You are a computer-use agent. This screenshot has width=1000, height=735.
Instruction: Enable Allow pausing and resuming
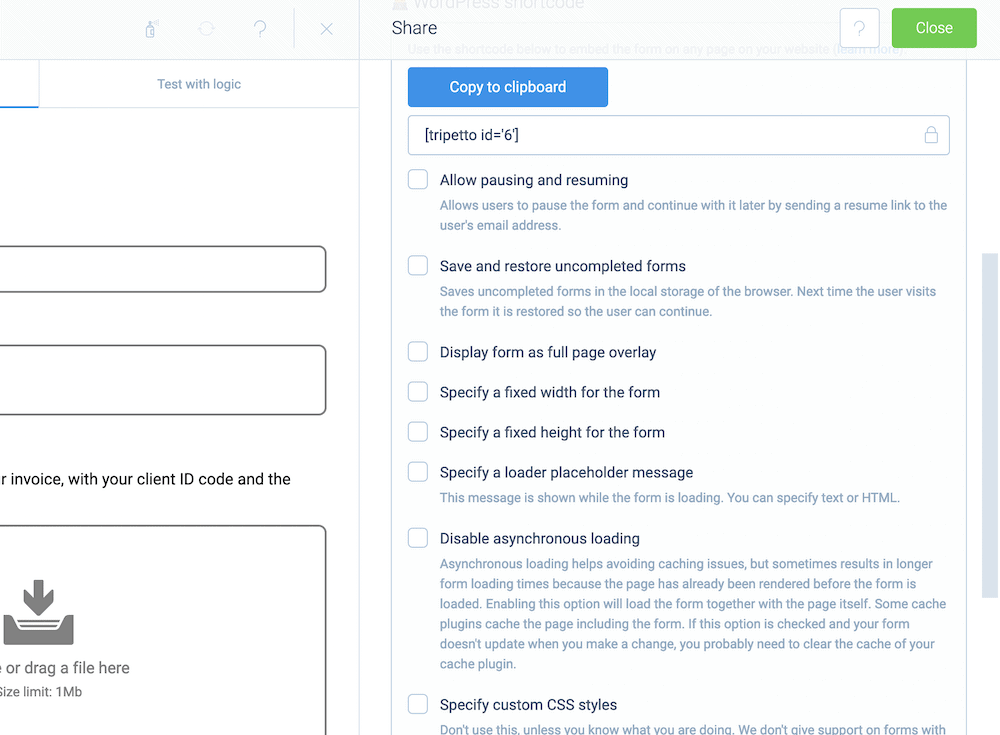pyautogui.click(x=418, y=179)
